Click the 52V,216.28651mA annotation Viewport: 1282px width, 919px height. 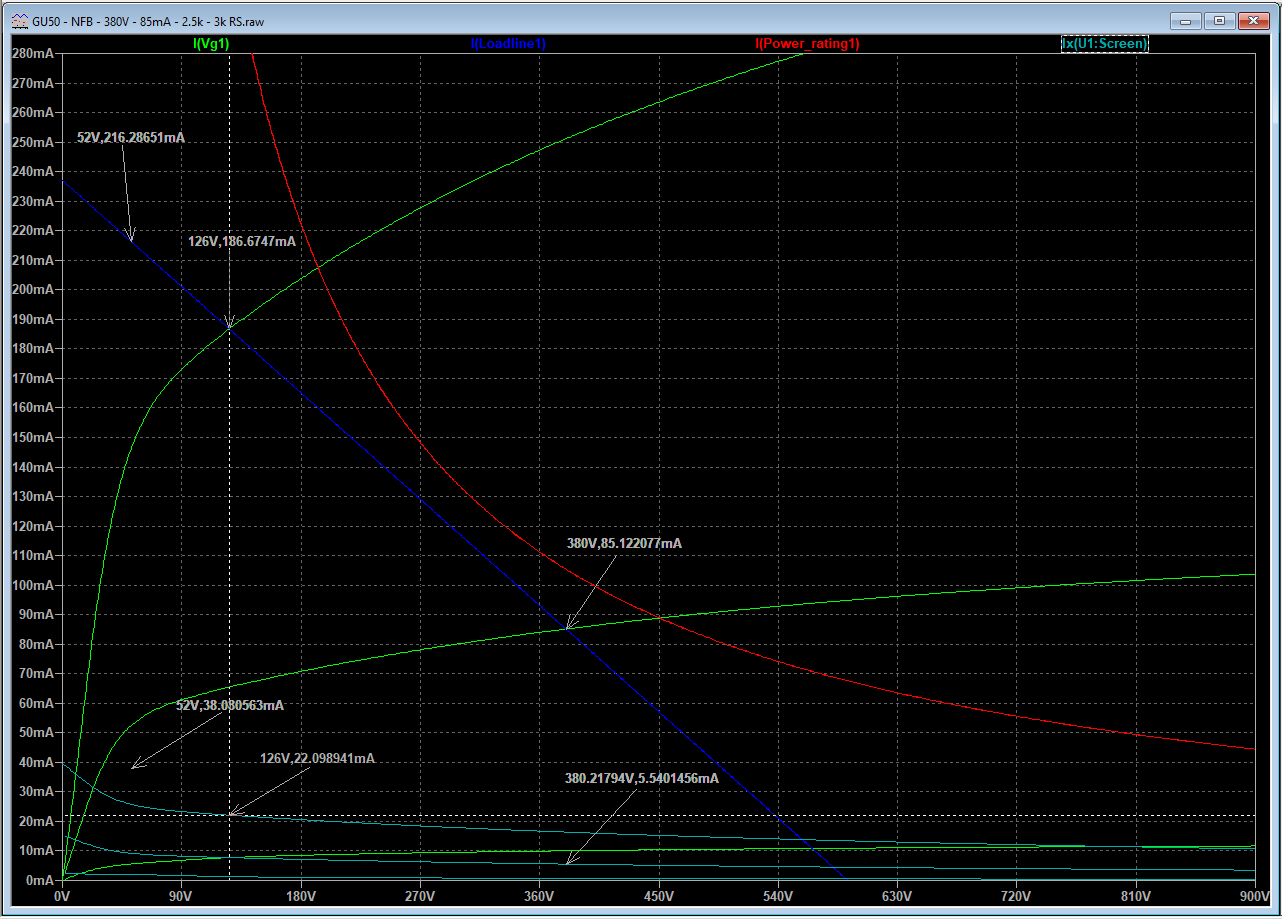coord(131,138)
